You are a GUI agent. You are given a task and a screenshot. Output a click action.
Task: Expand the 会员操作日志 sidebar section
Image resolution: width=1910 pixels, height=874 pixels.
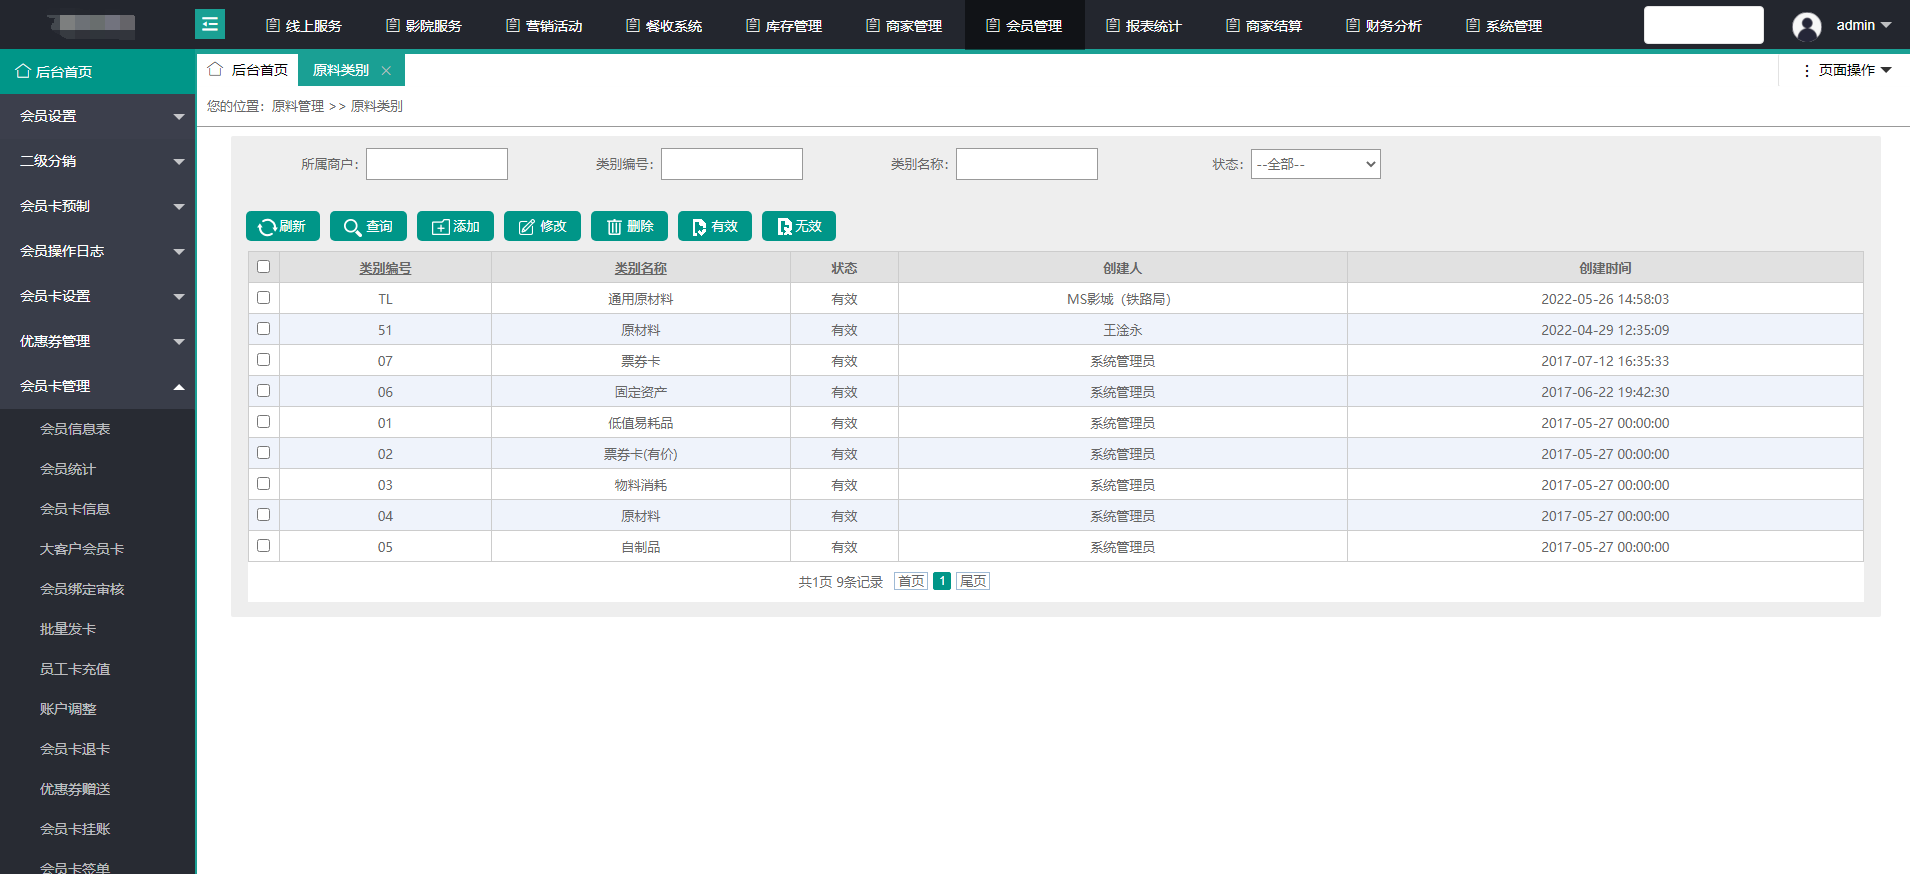pos(97,251)
